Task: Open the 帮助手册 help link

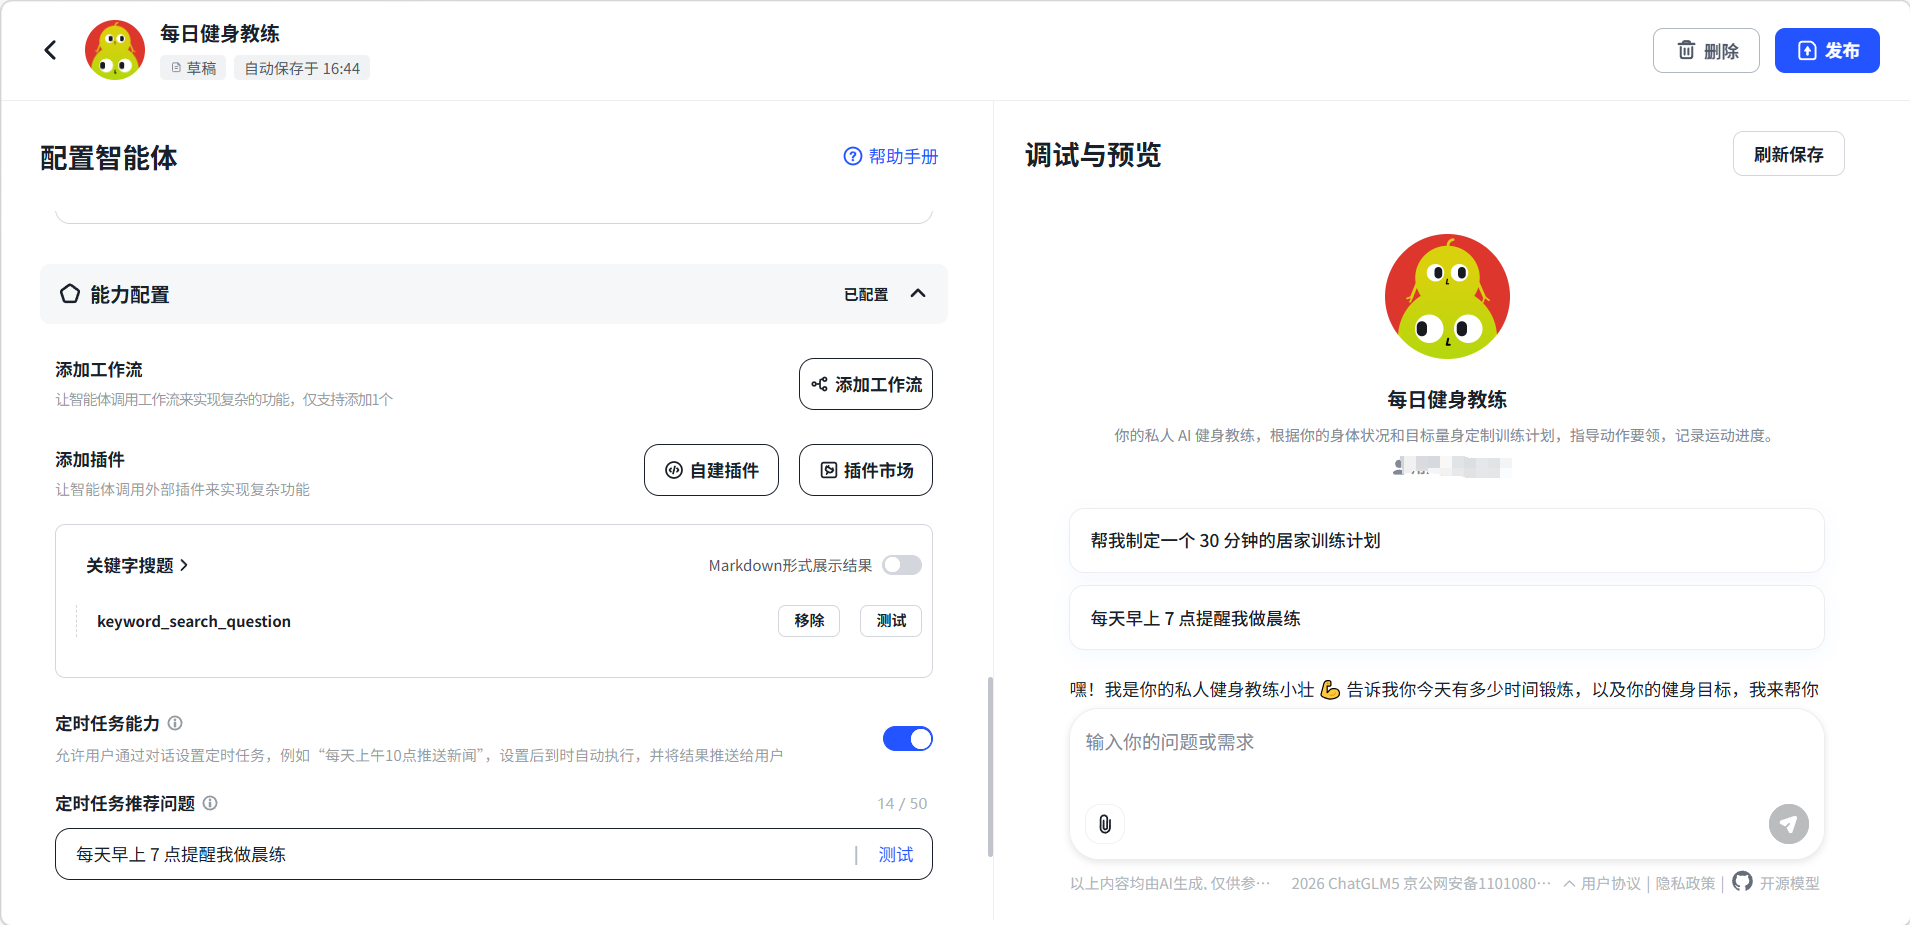Action: [891, 156]
